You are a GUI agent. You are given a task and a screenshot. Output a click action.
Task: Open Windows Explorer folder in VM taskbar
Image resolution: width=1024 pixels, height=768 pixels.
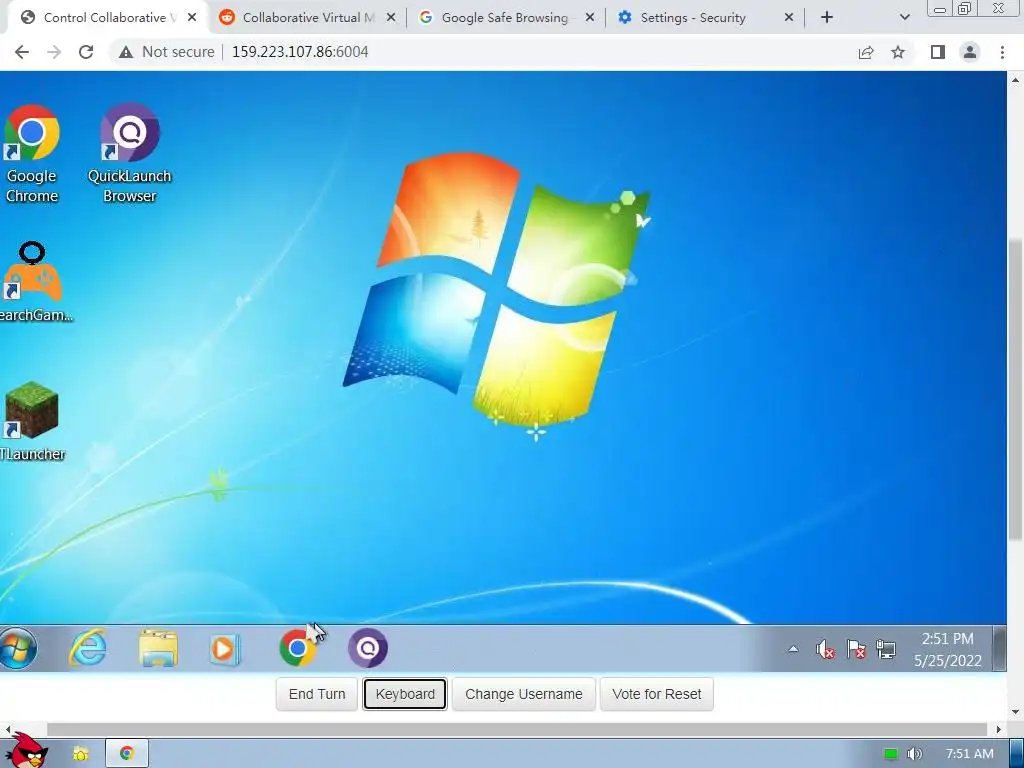[158, 648]
